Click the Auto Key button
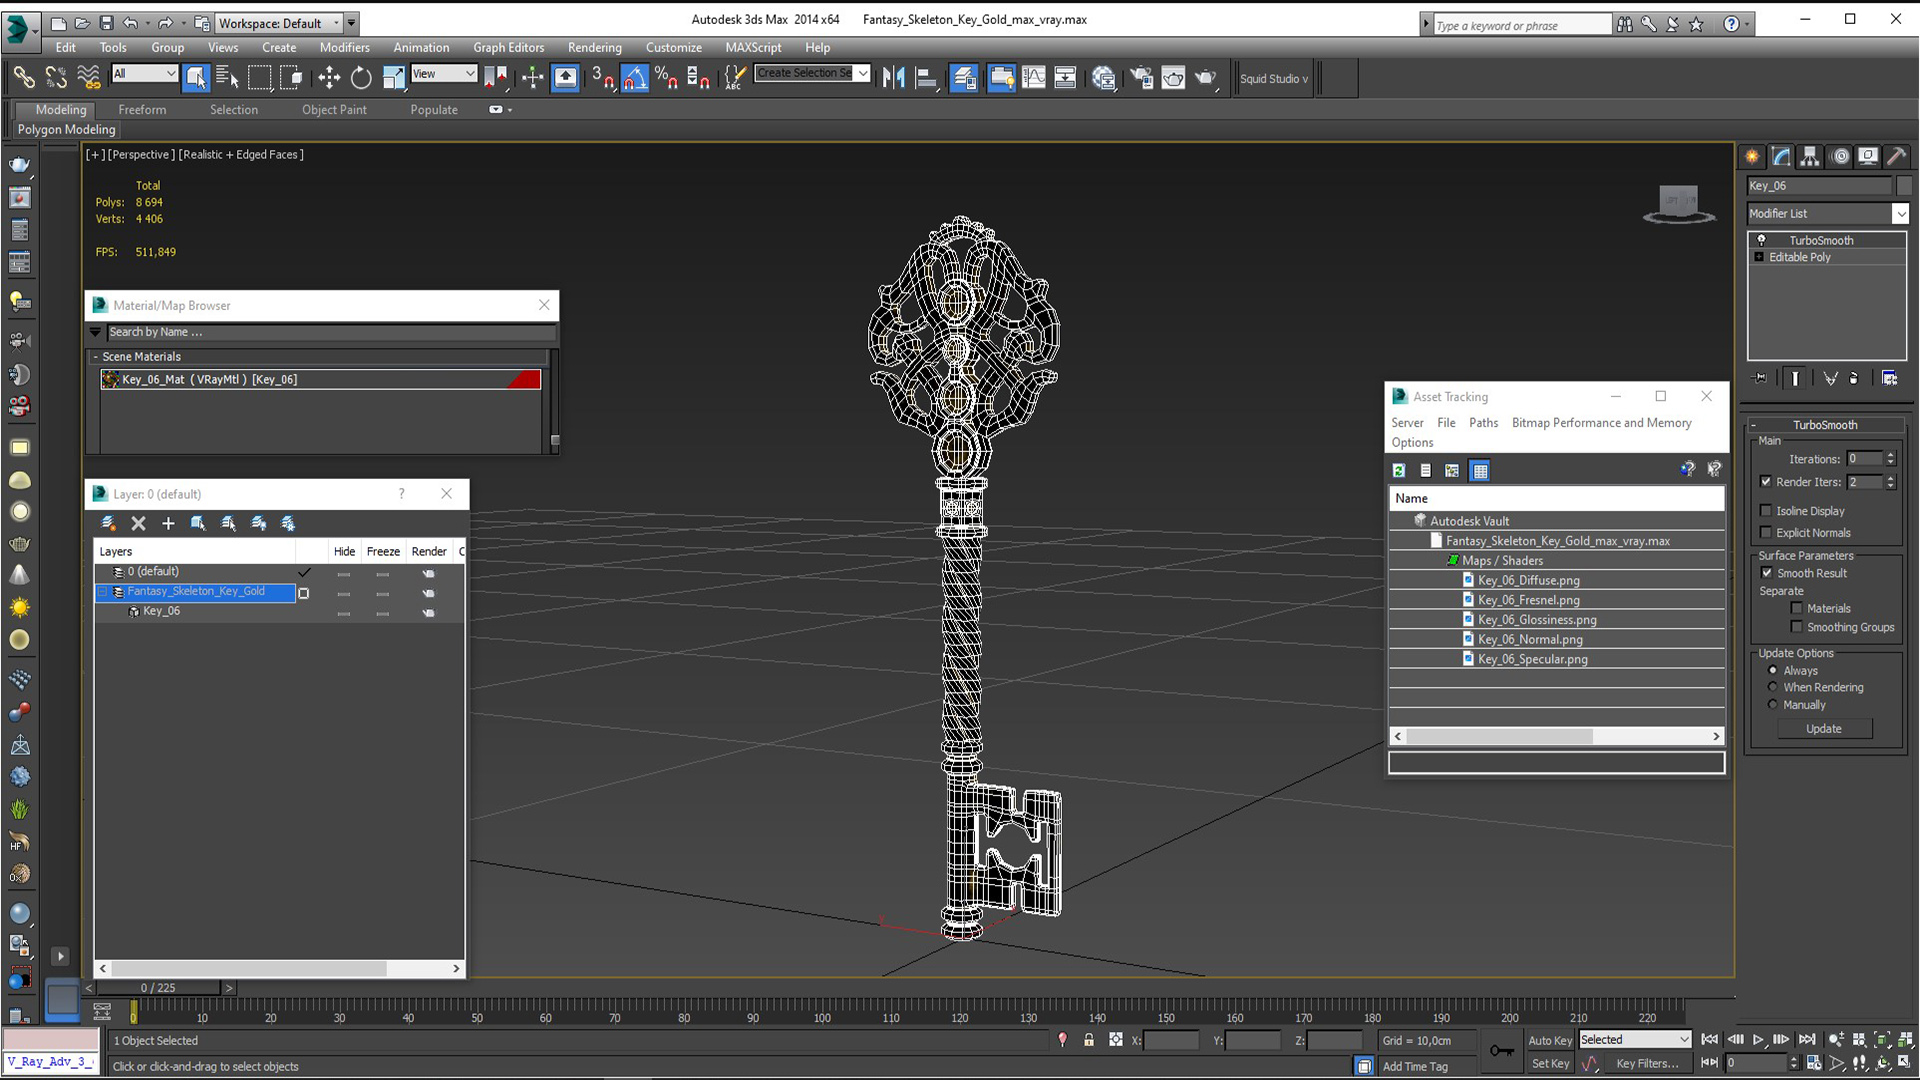 coord(1550,1041)
